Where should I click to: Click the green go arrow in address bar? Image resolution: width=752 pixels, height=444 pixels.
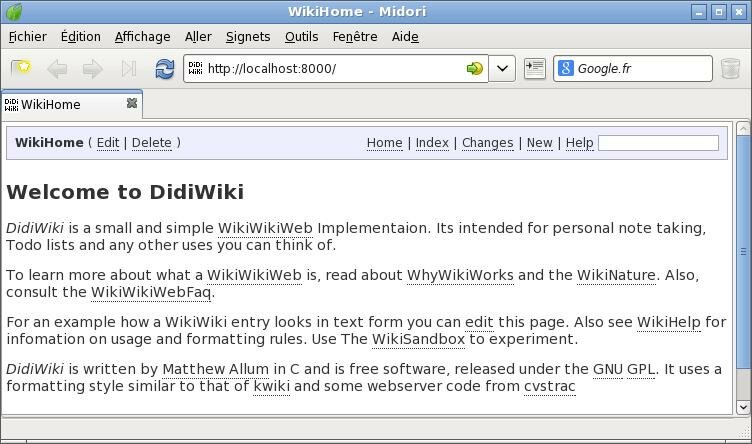coord(474,69)
